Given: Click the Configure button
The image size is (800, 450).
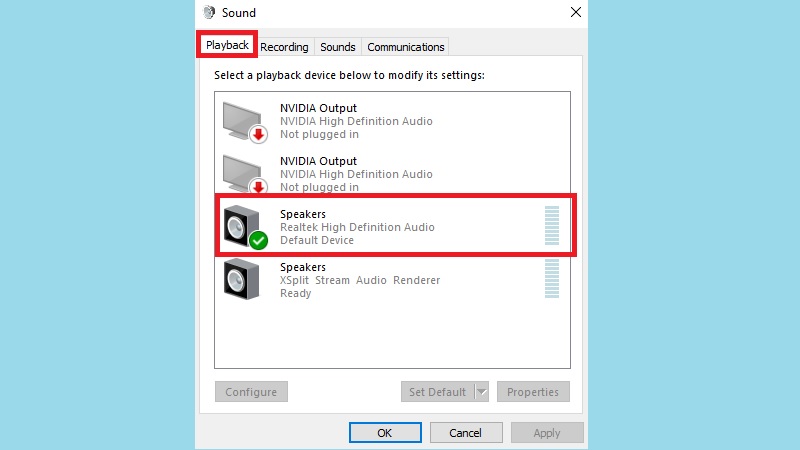Looking at the screenshot, I should click(251, 392).
